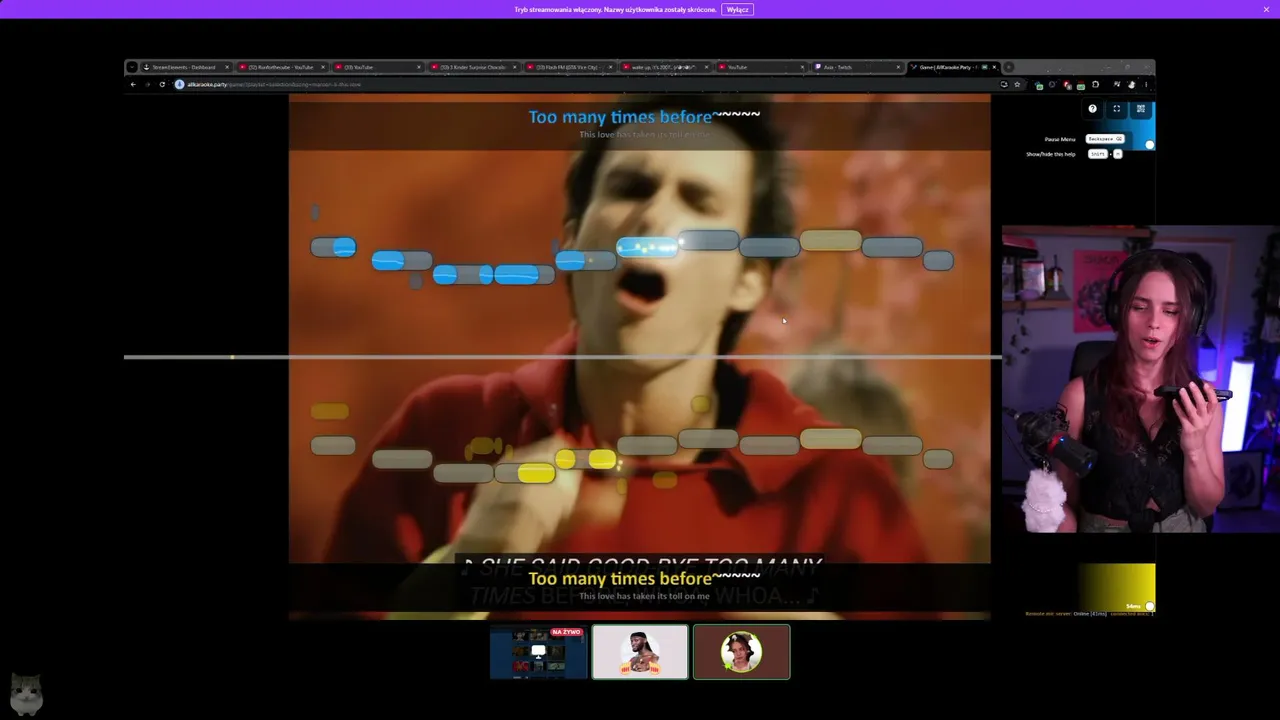
Task: Click the cat icon in bottom-left corner
Action: [27, 692]
